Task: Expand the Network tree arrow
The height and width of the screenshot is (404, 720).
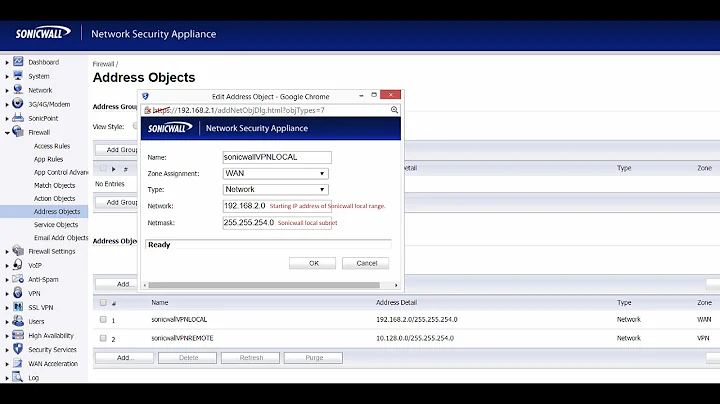Action: (x=7, y=90)
